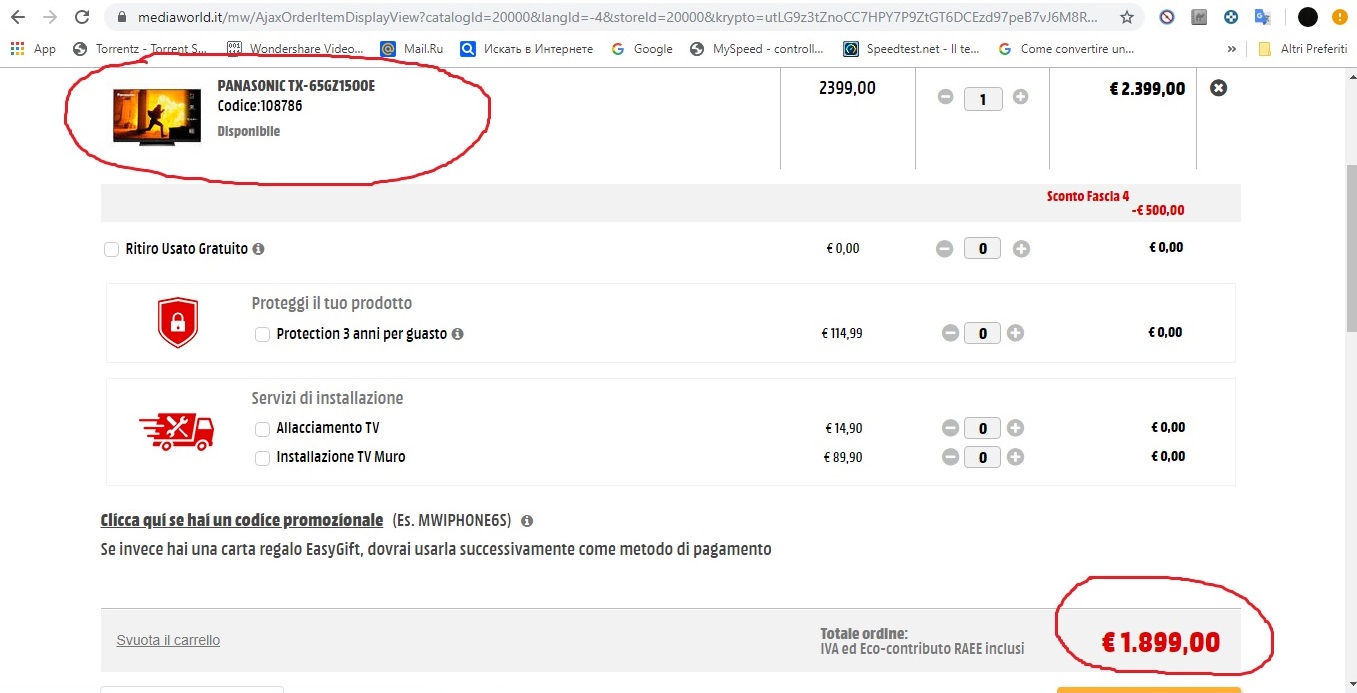Go back to the previous page
Viewport: 1357px width, 693px height.
click(x=18, y=17)
